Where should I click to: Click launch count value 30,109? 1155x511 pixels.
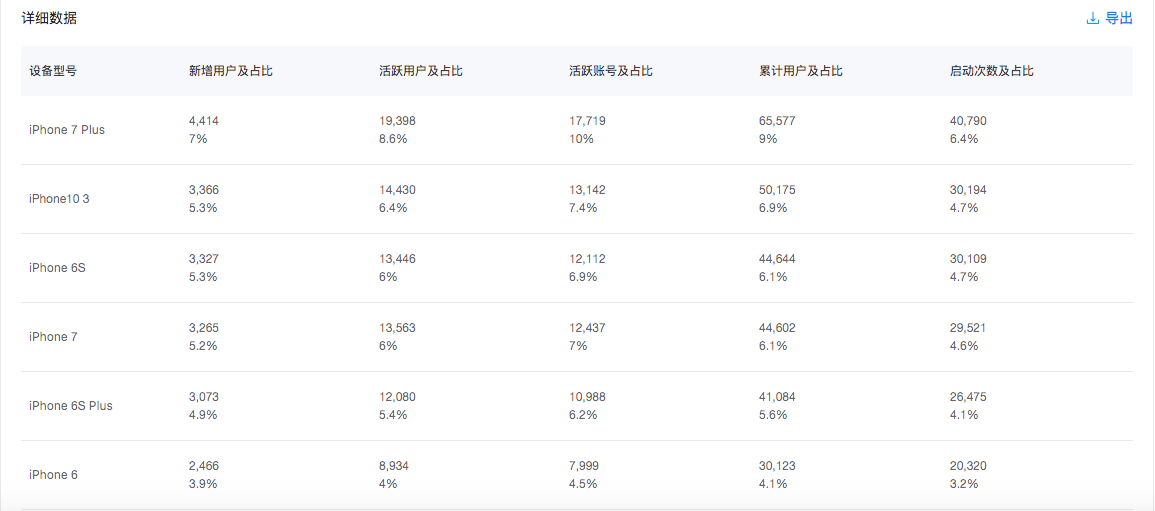968,259
